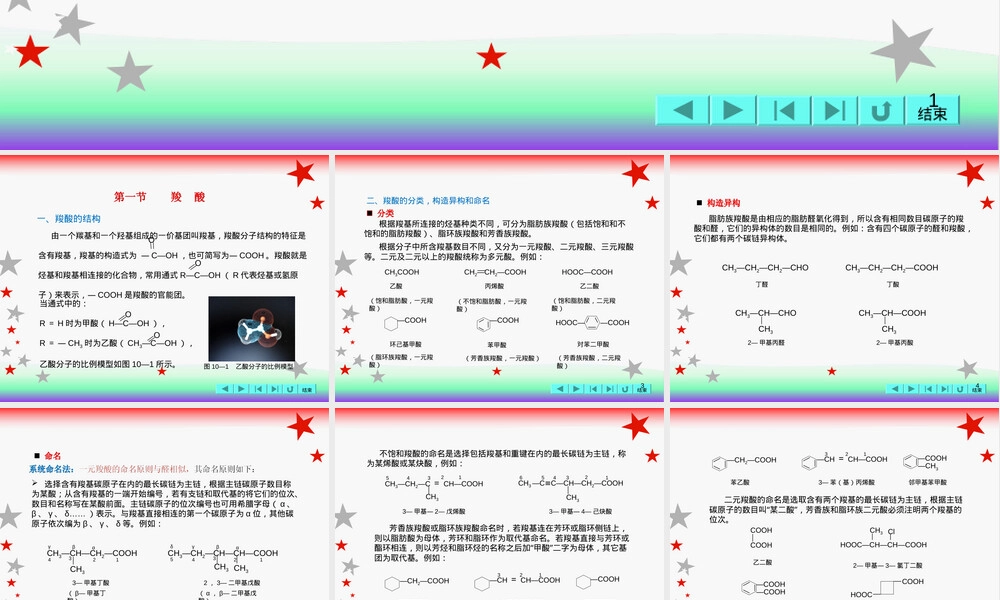The image size is (1000, 600).
Task: Select the acetic acid molecule model image
Action: point(252,328)
